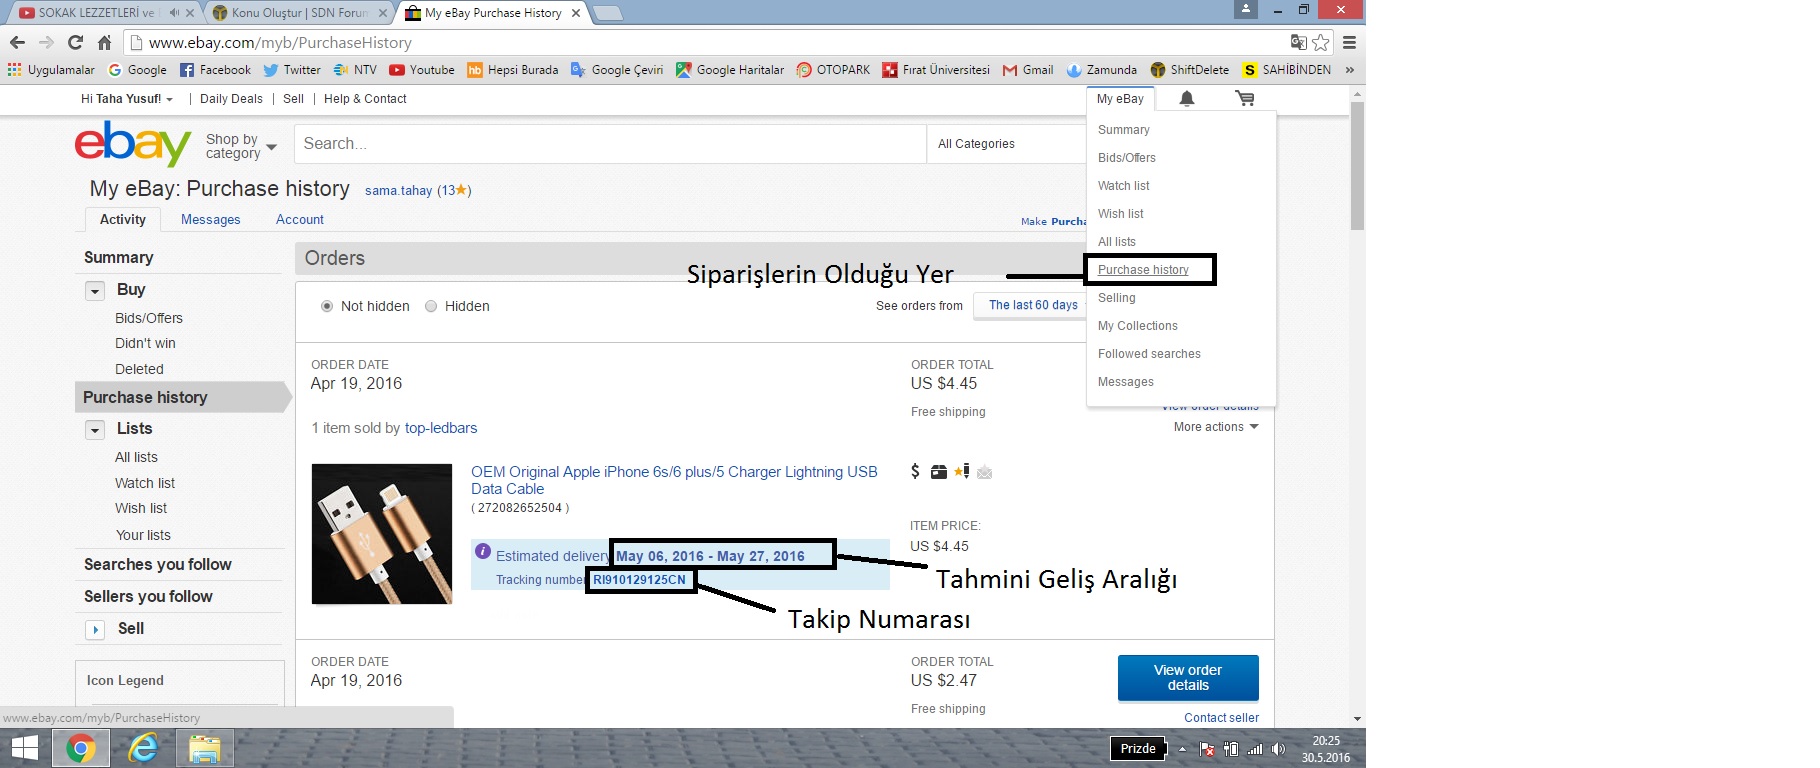Select the Not hidden radio button
Screen dimensions: 1820x768
coord(327,306)
